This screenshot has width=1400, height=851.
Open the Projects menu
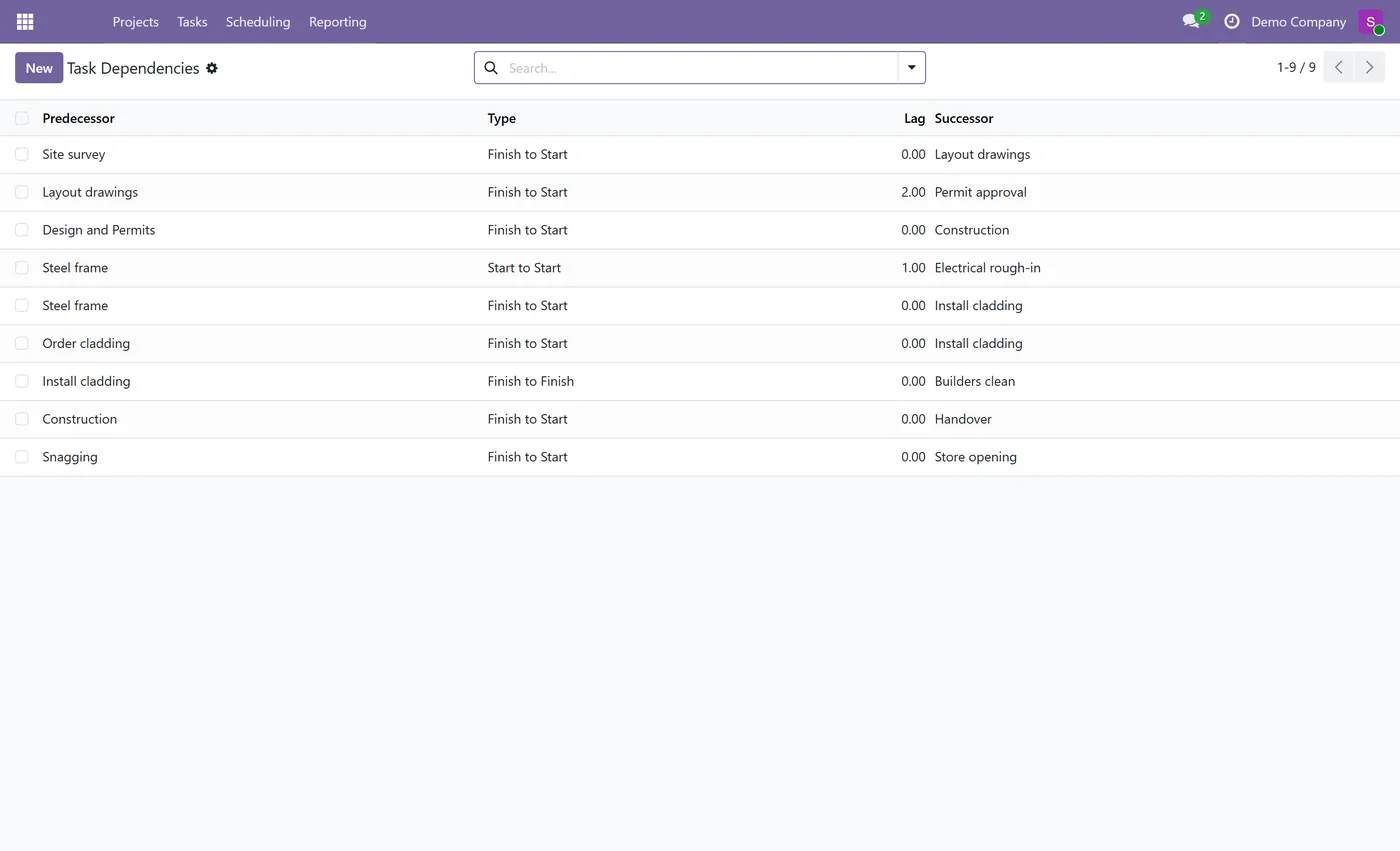pos(135,22)
